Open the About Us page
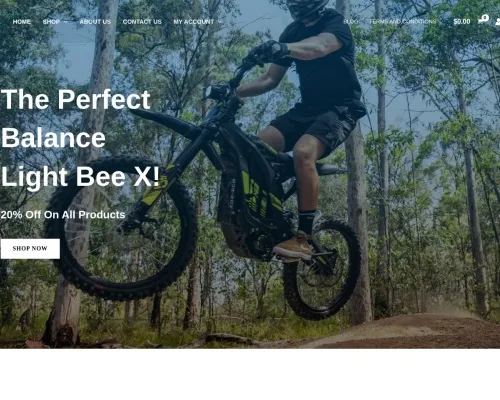 click(x=95, y=22)
